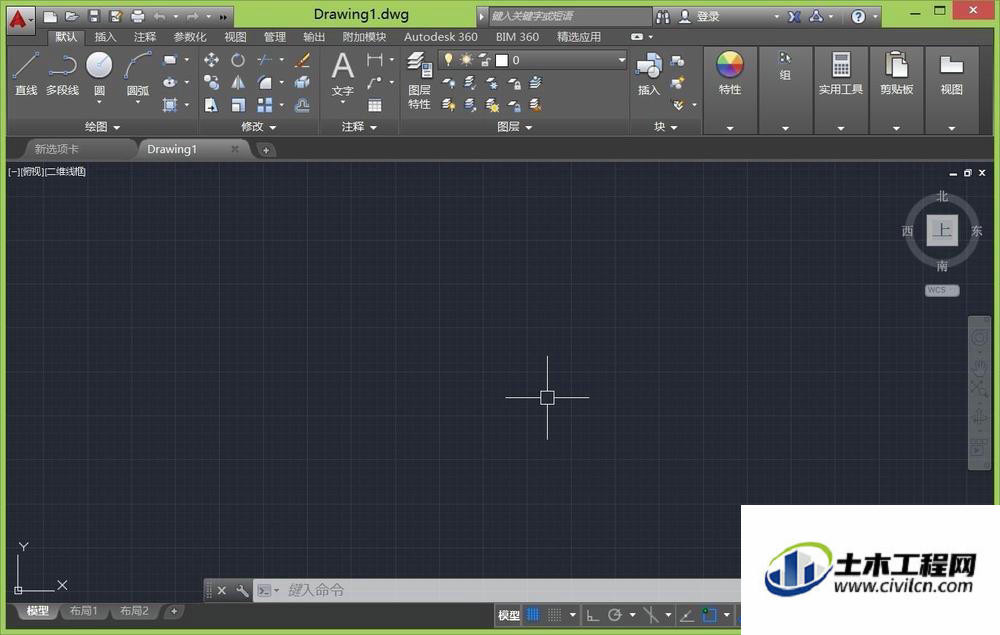Image resolution: width=1000 pixels, height=635 pixels.
Task: Open the Insert (插入) ribbon tab
Action: pyautogui.click(x=105, y=37)
